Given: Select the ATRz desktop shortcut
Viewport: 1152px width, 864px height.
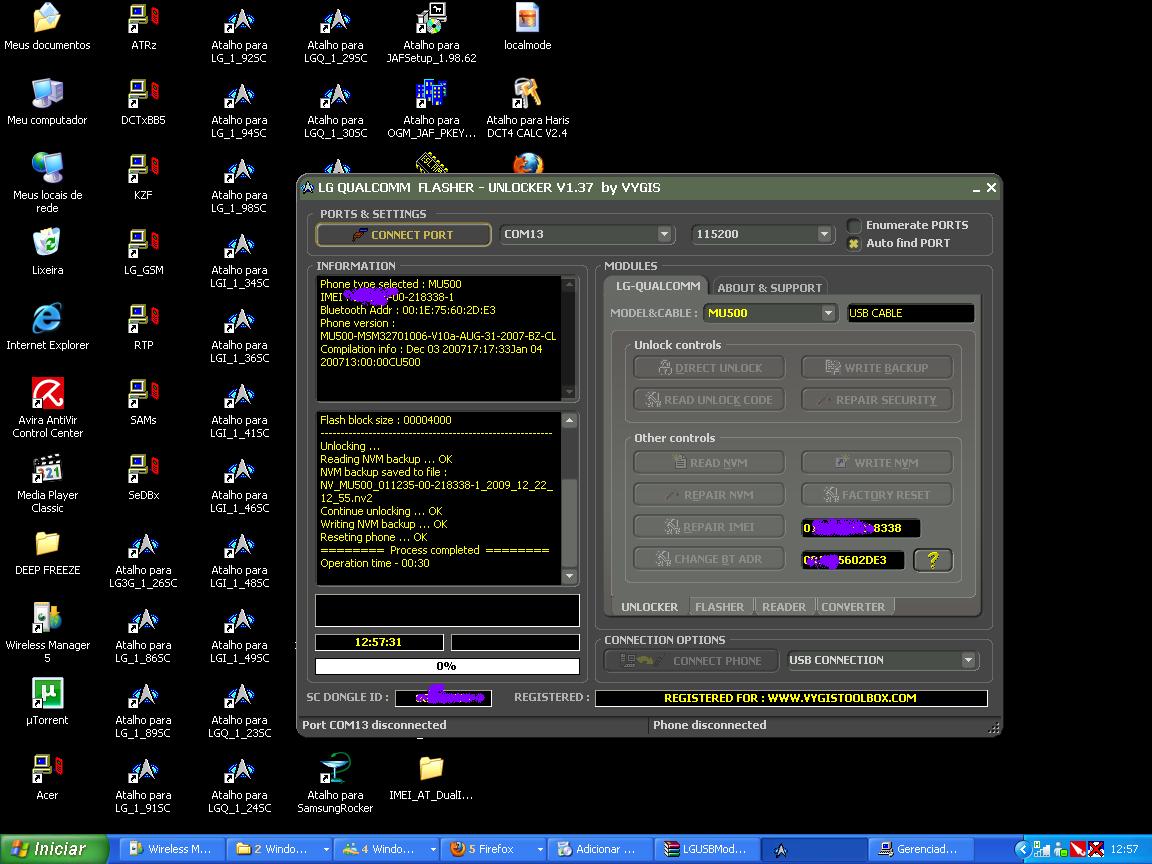Looking at the screenshot, I should tap(143, 26).
